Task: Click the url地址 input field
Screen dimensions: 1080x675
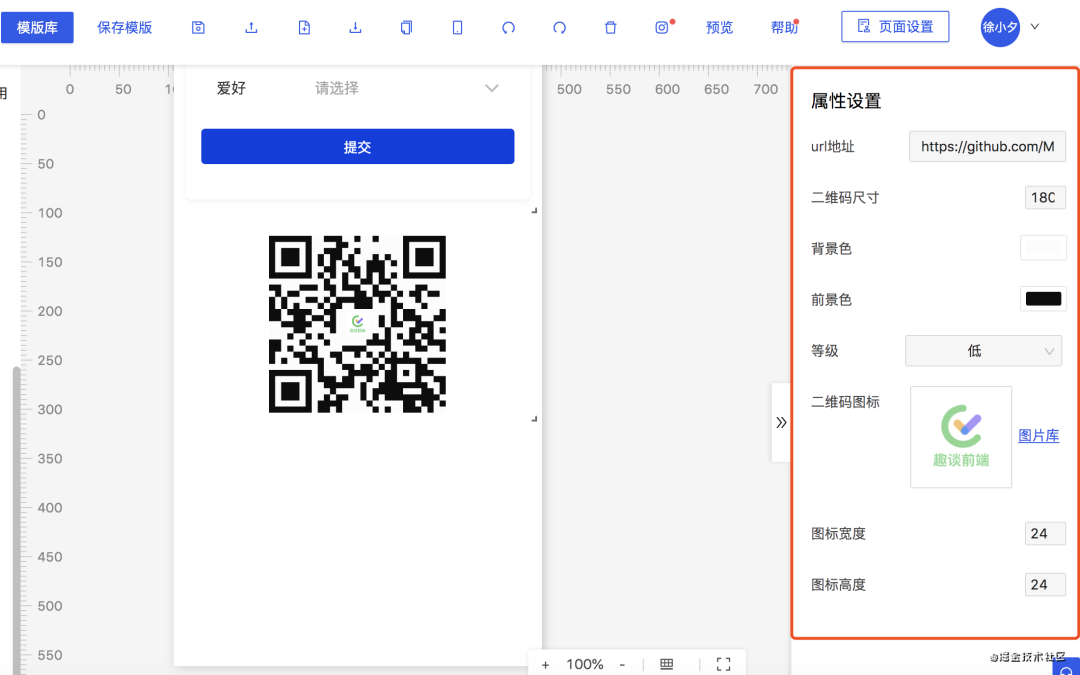Action: pyautogui.click(x=988, y=146)
